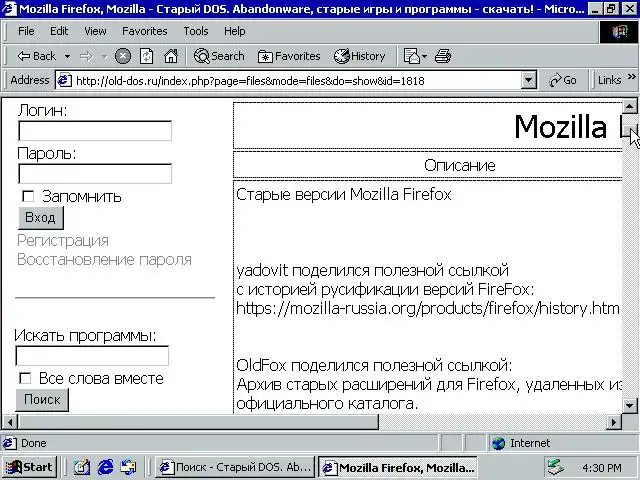This screenshot has height=480, width=640.
Task: Open the File menu
Action: (x=26, y=31)
